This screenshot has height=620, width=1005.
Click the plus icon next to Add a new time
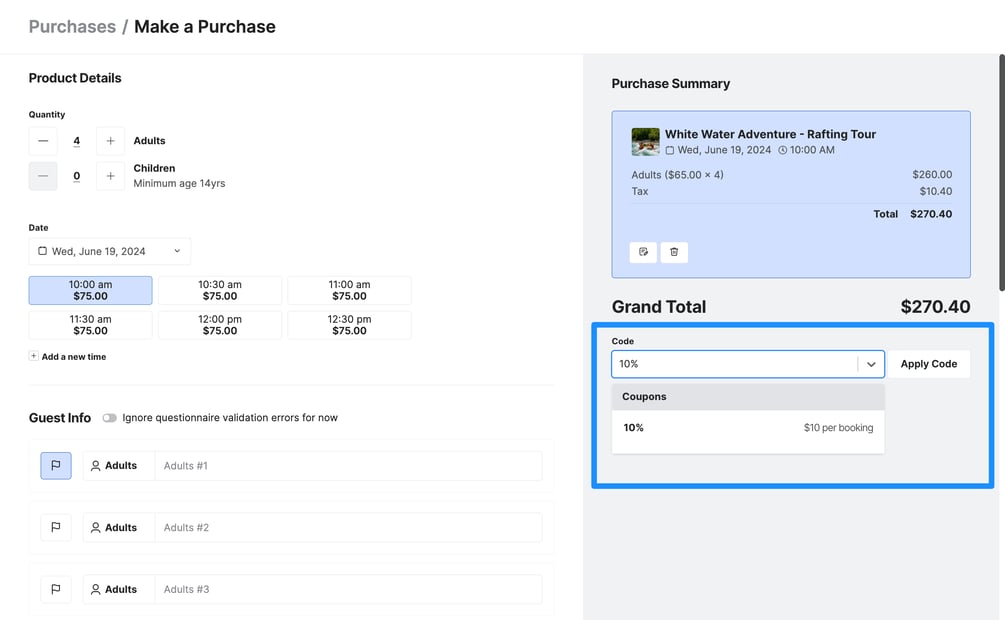[x=31, y=356]
